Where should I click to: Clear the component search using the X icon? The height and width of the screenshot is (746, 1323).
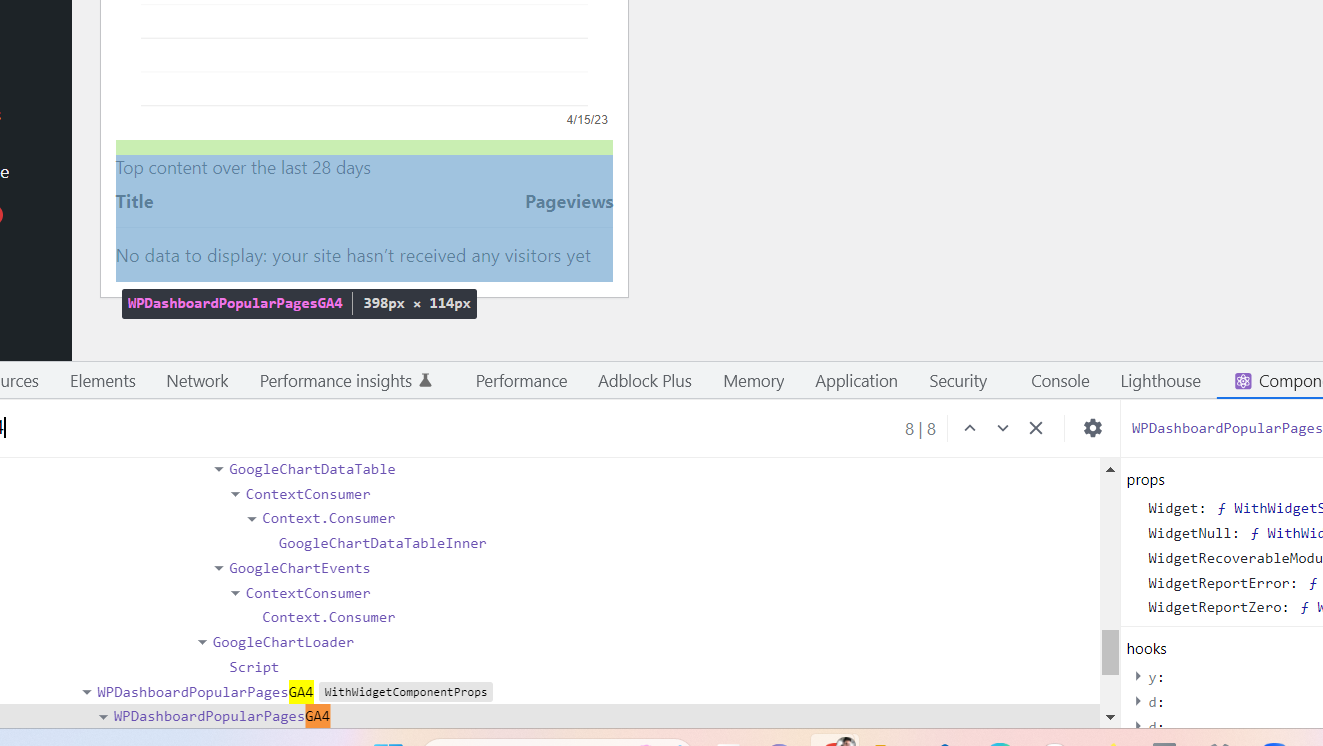[1036, 428]
